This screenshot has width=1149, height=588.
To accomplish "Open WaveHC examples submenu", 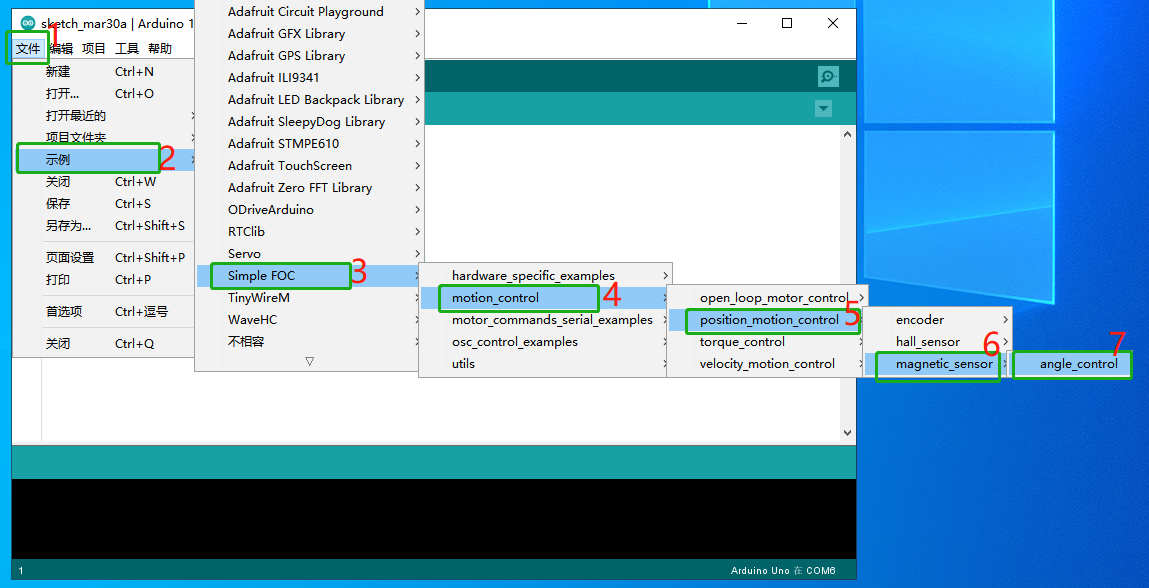I will (x=310, y=320).
